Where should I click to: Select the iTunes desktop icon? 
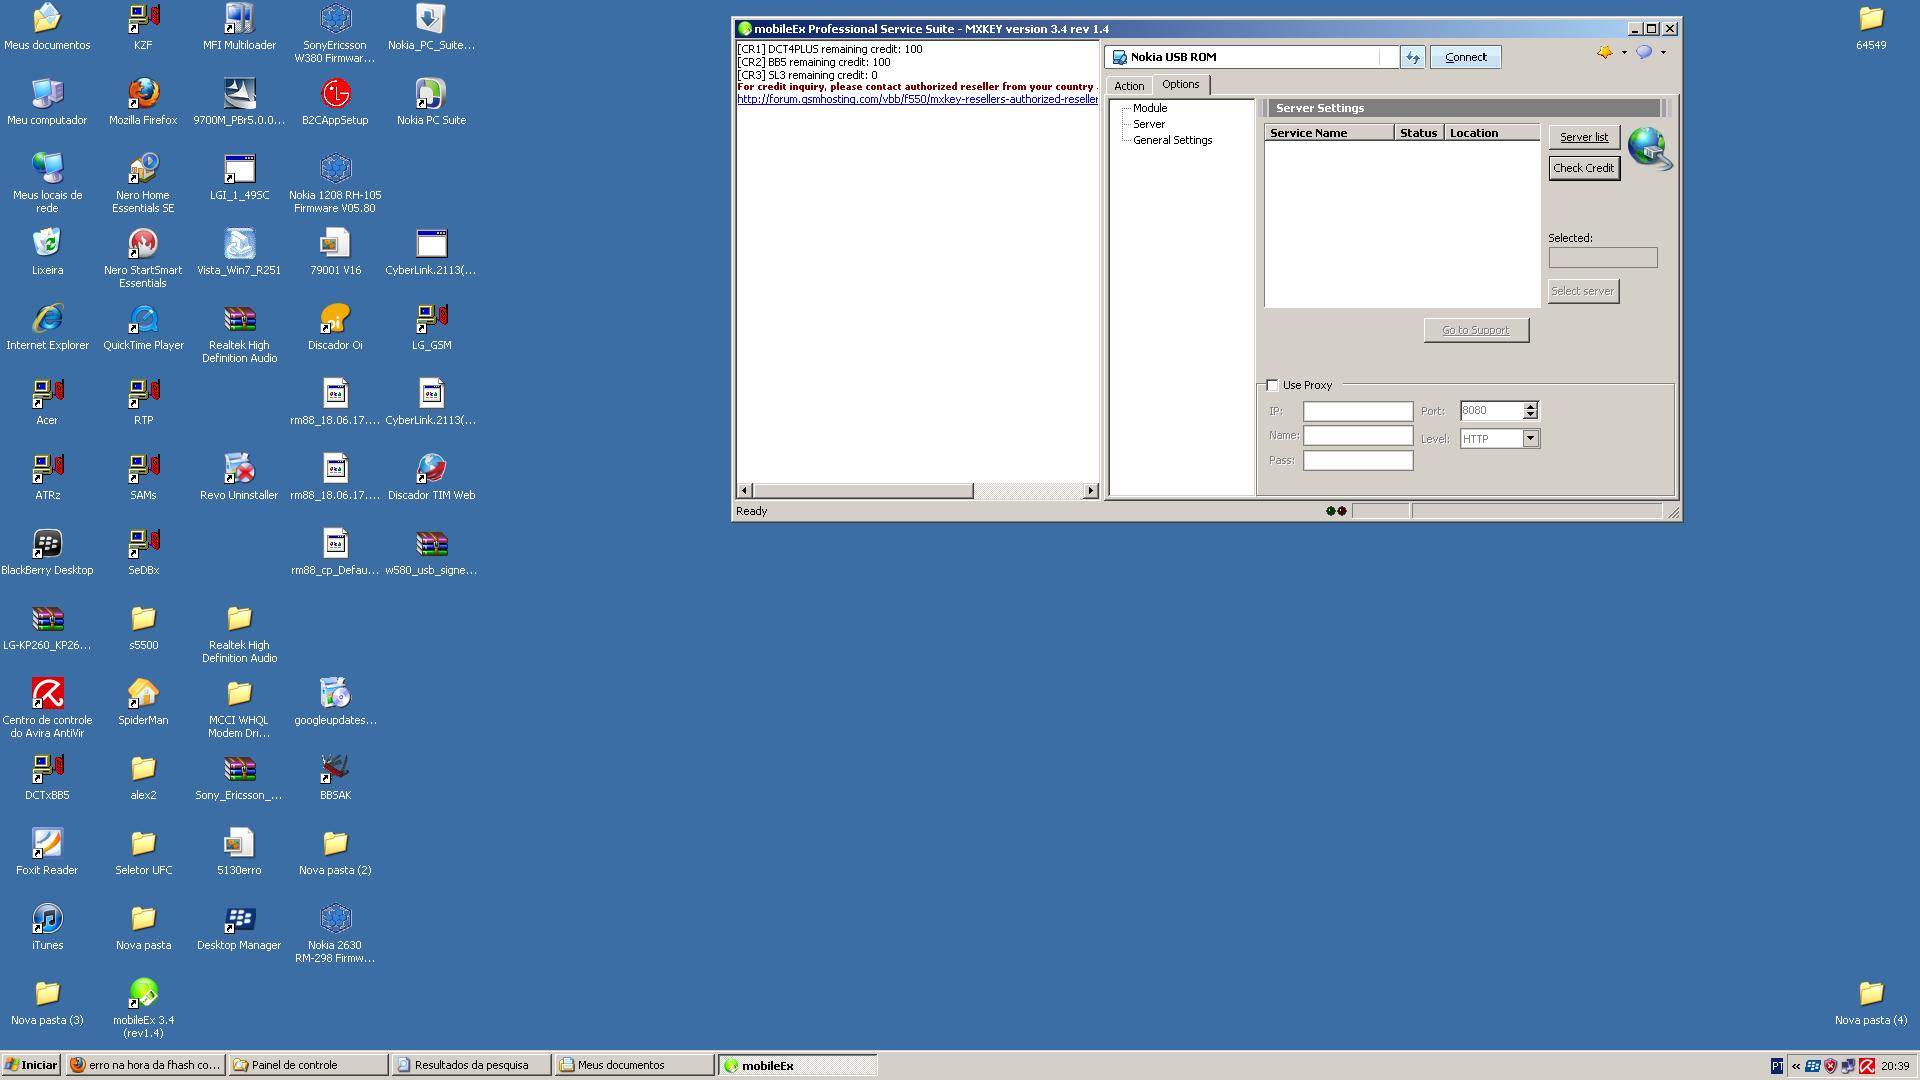pos(47,926)
